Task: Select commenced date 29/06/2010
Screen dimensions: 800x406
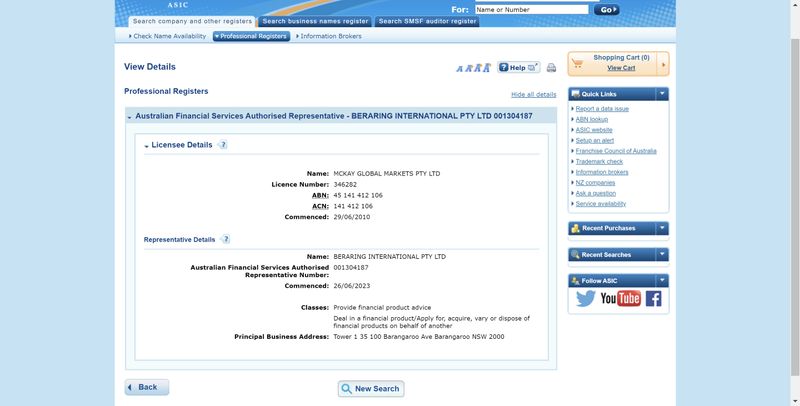Action: pos(352,217)
